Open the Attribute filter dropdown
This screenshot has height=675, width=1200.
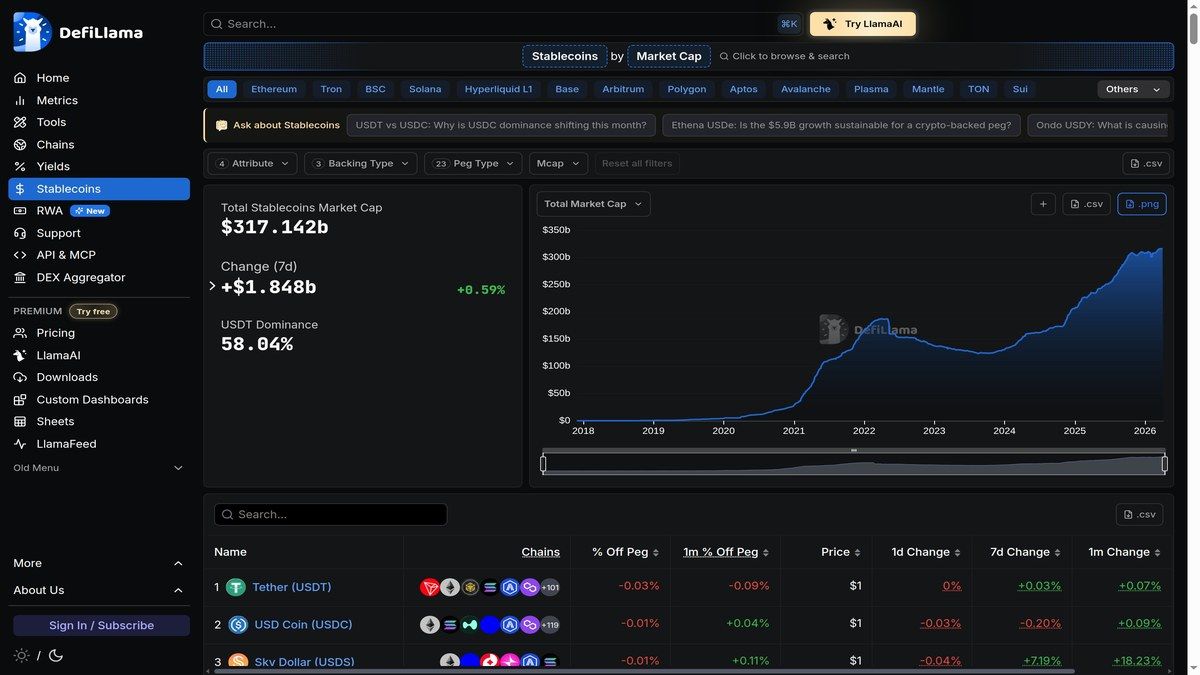pyautogui.click(x=251, y=163)
